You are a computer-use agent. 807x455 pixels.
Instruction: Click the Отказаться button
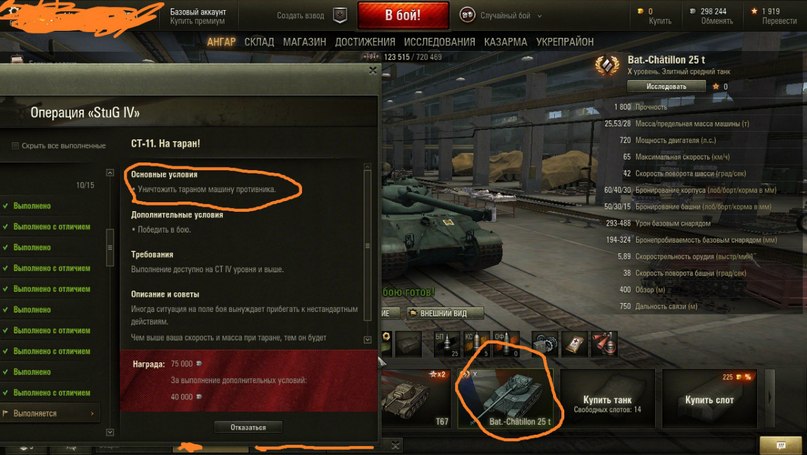point(248,427)
